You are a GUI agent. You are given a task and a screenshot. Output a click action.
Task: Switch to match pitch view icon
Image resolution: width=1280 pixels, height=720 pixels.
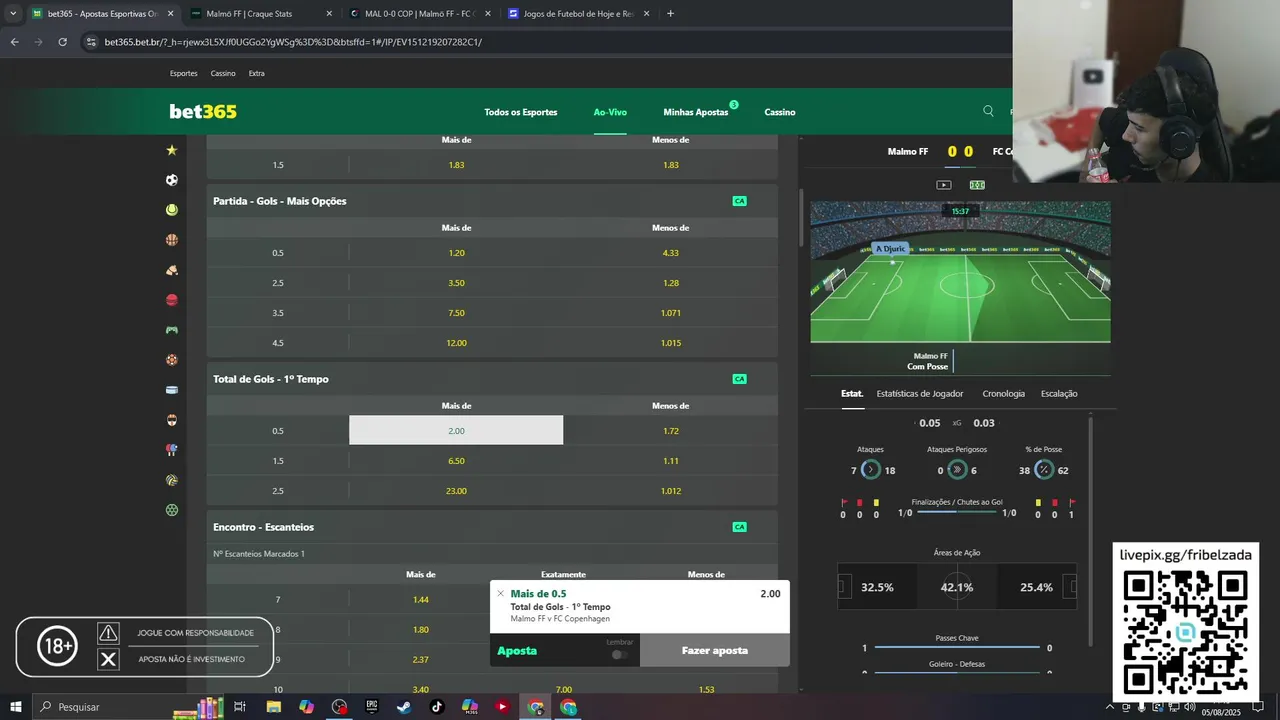(977, 185)
